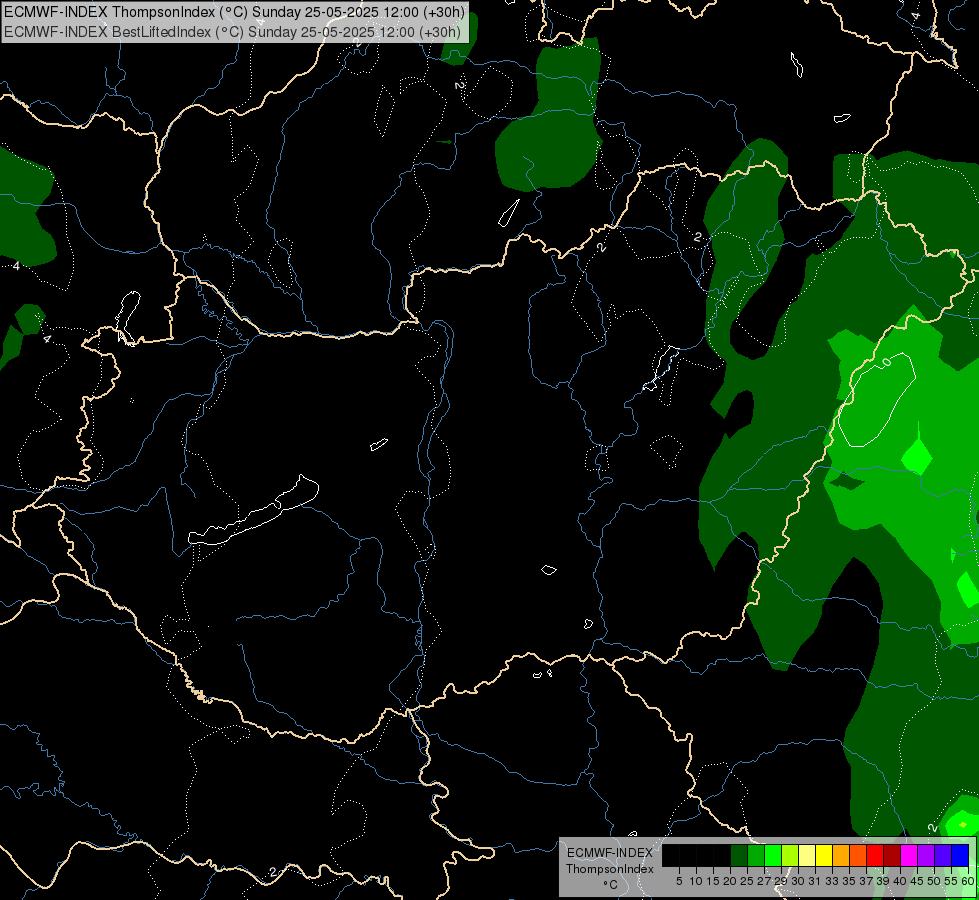Click the elongated lake outline in the map
The height and width of the screenshot is (900, 979).
(x=253, y=511)
